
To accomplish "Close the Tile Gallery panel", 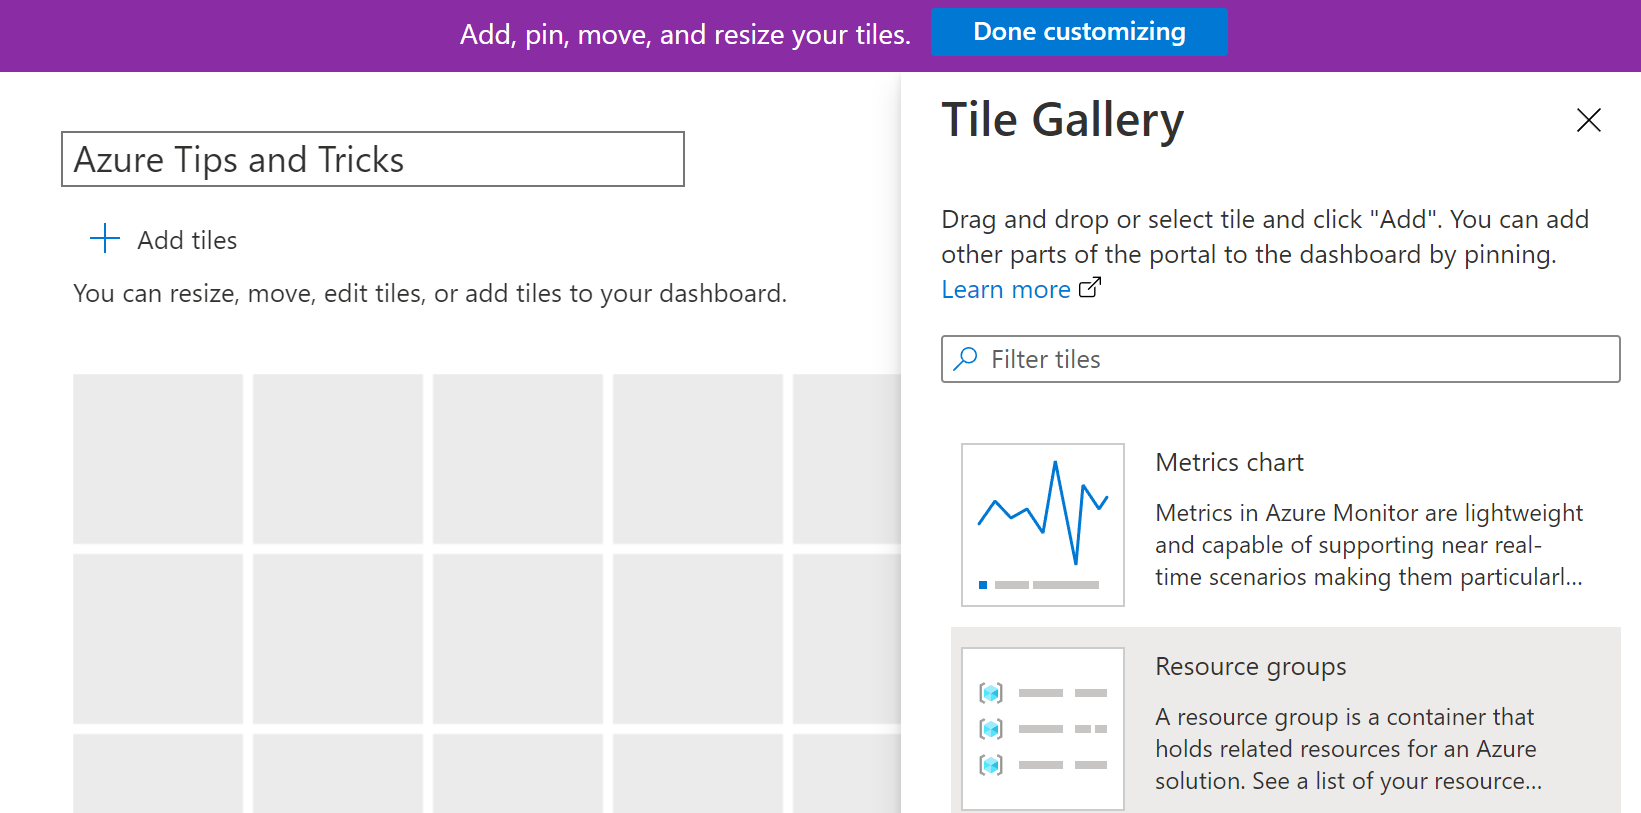I will pos(1588,120).
